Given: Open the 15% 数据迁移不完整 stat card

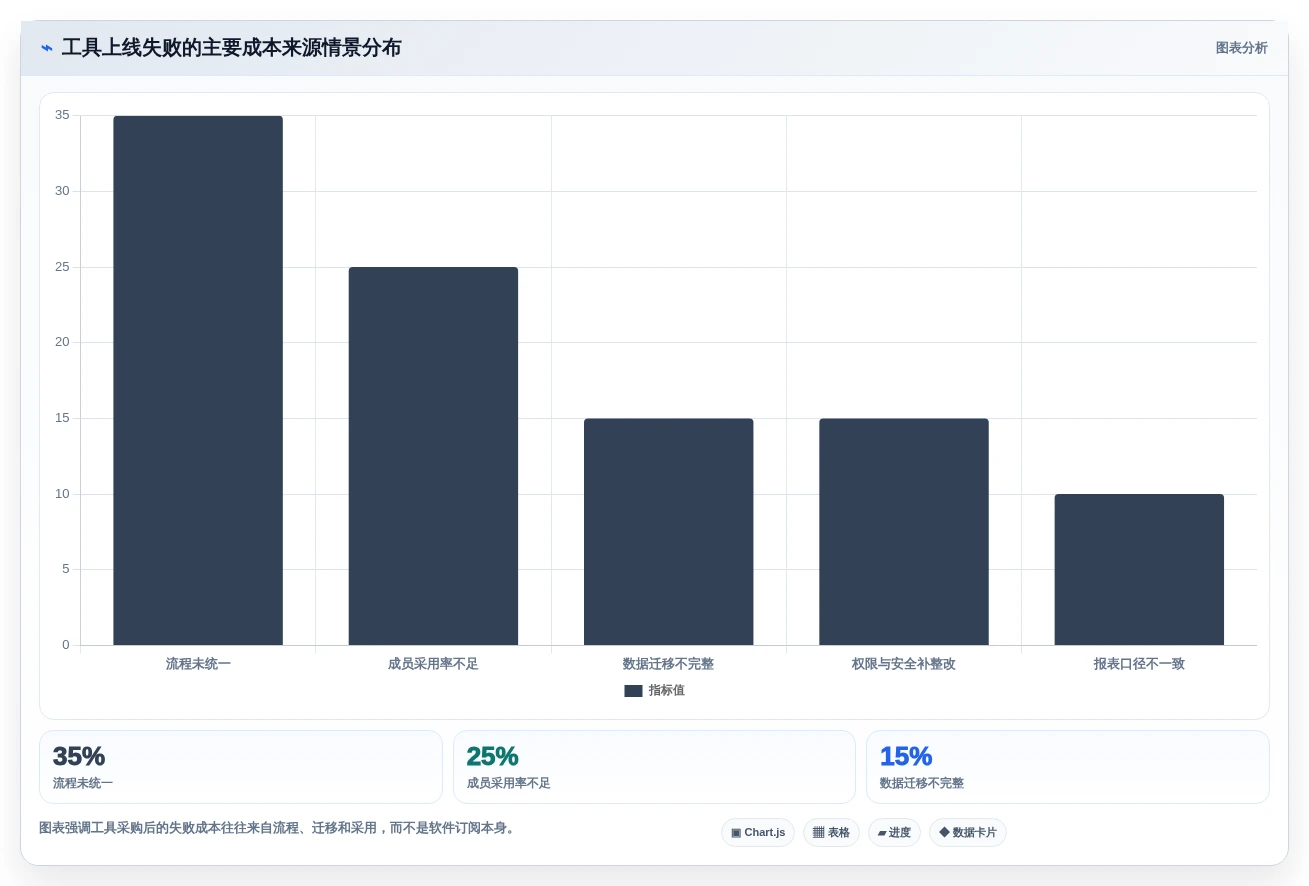Looking at the screenshot, I should coord(1068,767).
